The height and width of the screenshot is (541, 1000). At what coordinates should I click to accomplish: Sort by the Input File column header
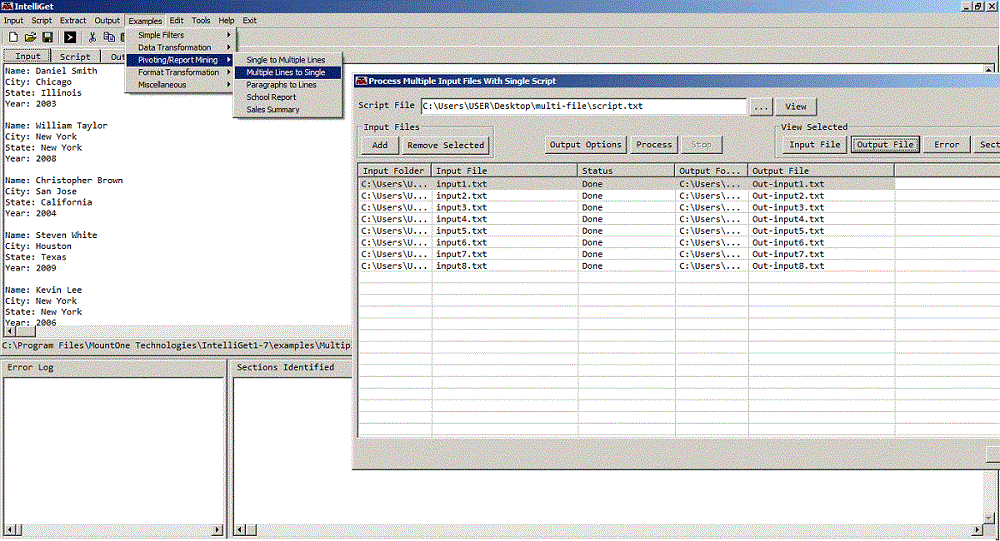pyautogui.click(x=505, y=171)
